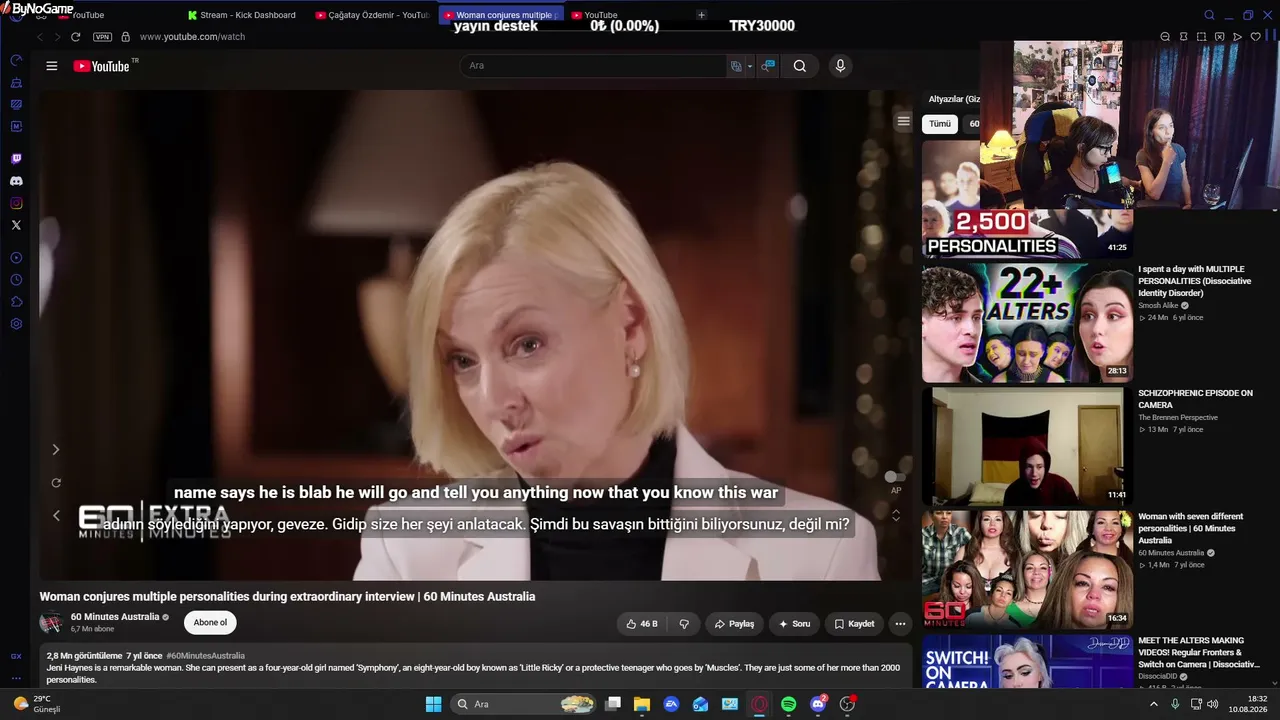This screenshot has width=1280, height=720.
Task: Start voice search with the microphone icon
Action: 840,66
